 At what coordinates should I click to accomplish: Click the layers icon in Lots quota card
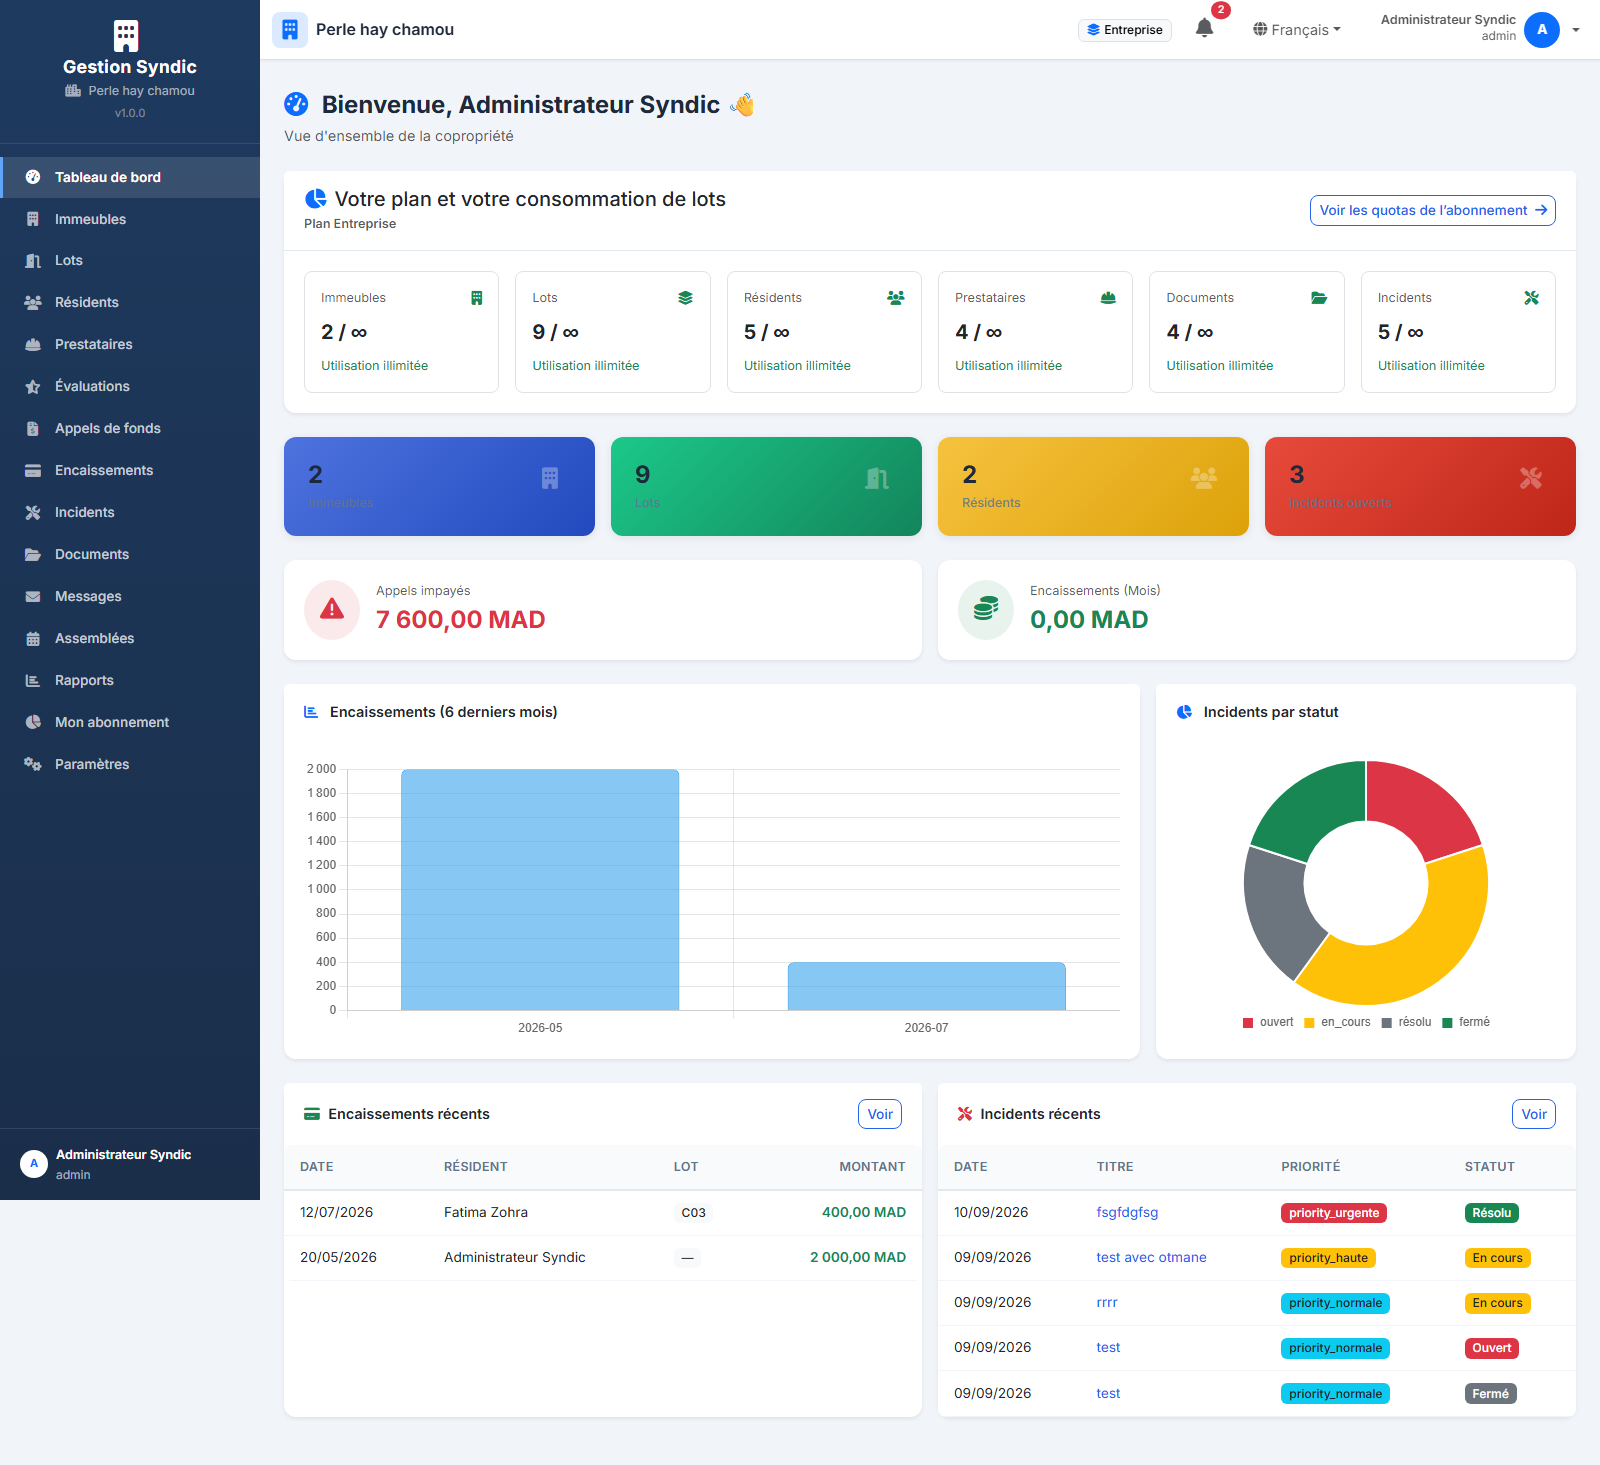685,298
